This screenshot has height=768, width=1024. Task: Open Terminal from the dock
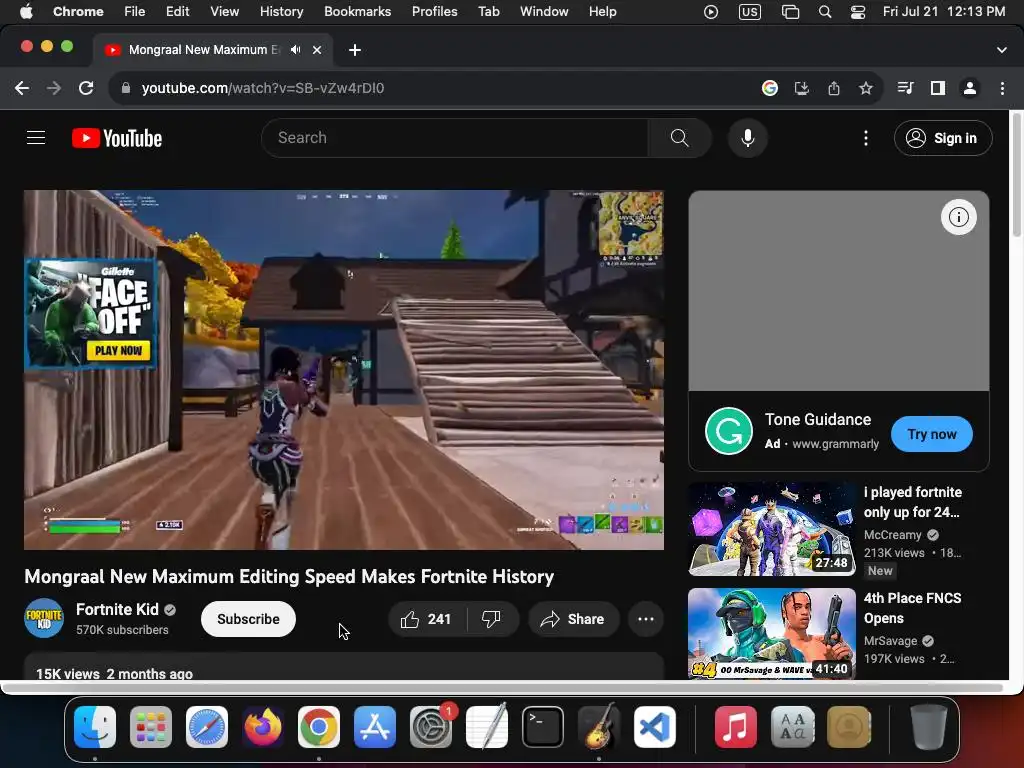point(543,727)
